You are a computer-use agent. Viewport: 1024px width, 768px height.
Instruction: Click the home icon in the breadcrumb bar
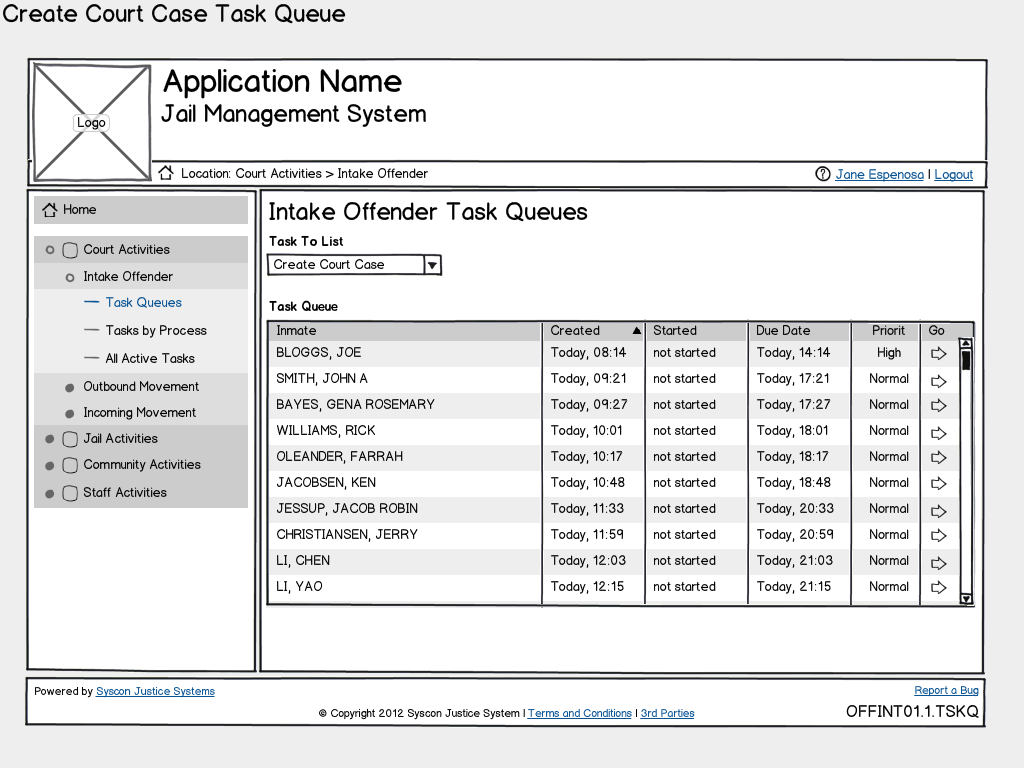[166, 173]
